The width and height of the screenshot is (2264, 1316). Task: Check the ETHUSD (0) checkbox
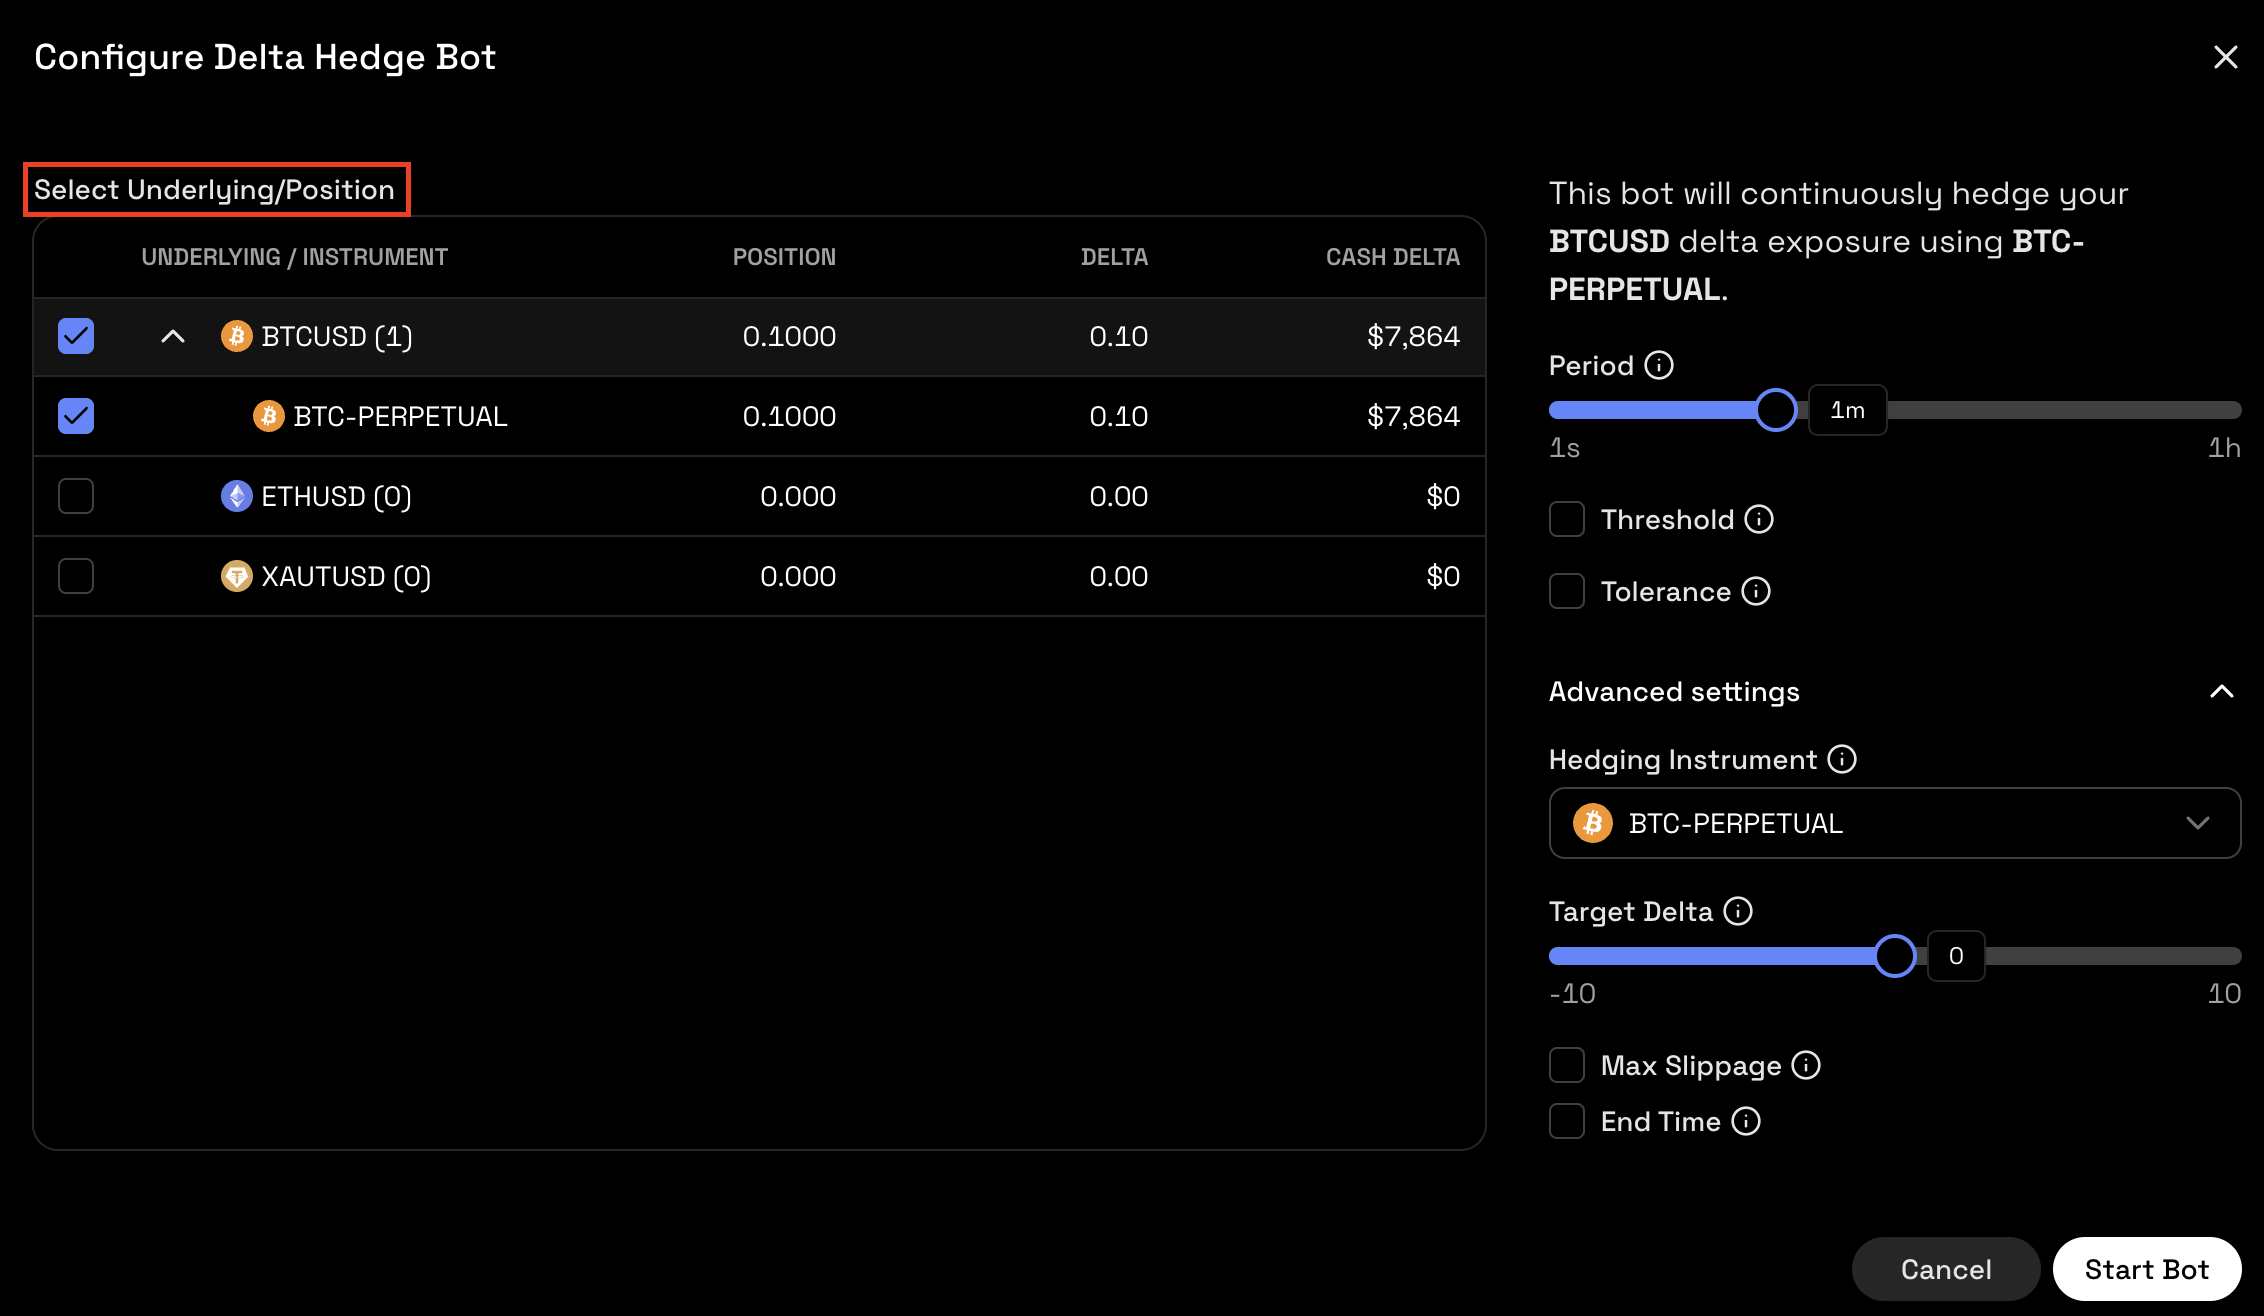[x=76, y=496]
